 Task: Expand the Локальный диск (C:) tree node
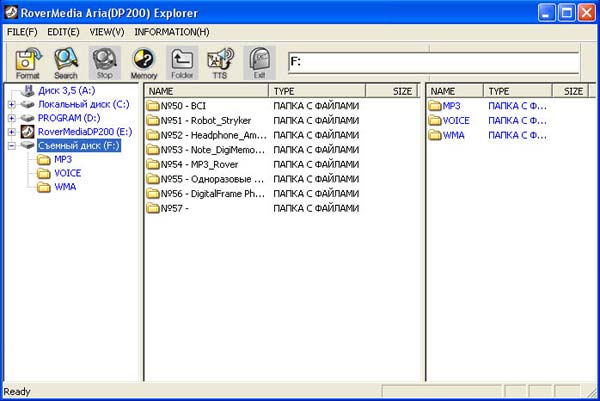point(11,104)
